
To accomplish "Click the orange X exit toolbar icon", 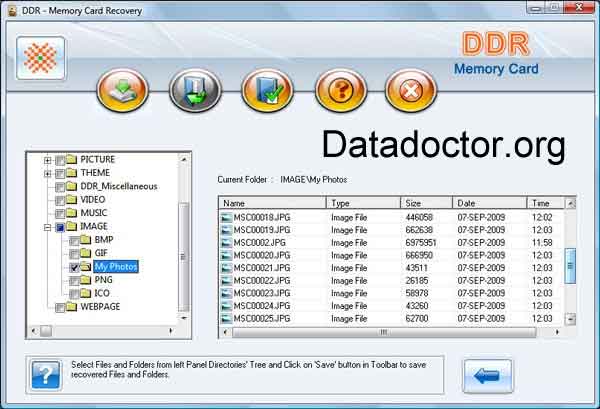I will (x=411, y=90).
